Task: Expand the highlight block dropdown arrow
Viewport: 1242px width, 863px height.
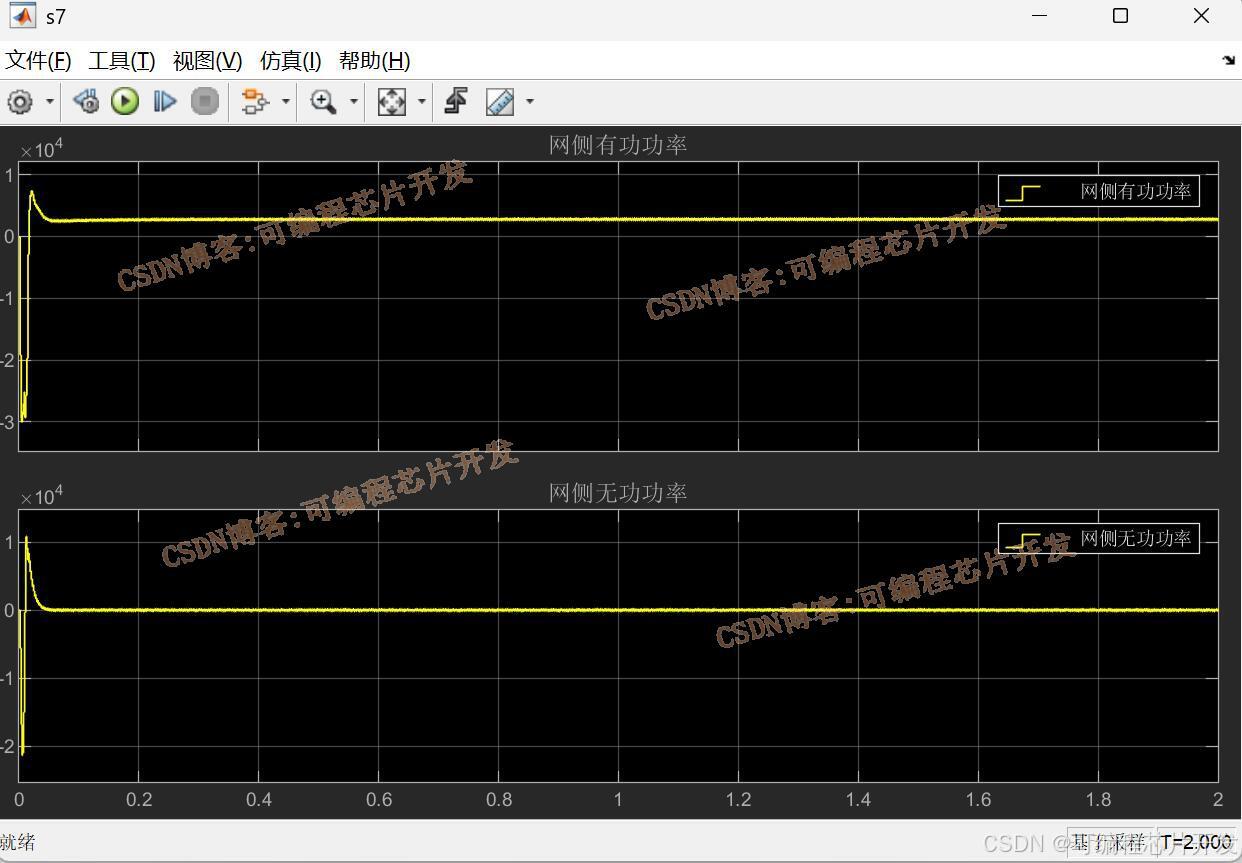Action: 286,101
